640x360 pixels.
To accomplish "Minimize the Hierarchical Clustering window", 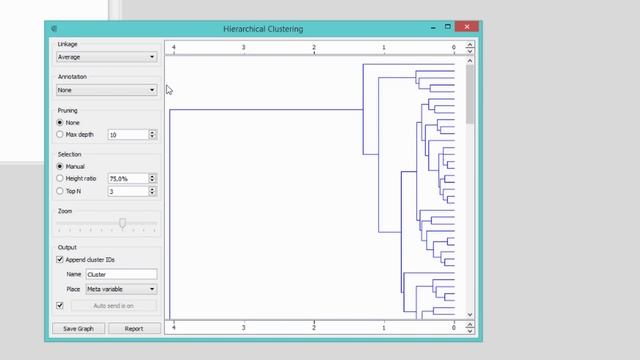I will [x=433, y=27].
